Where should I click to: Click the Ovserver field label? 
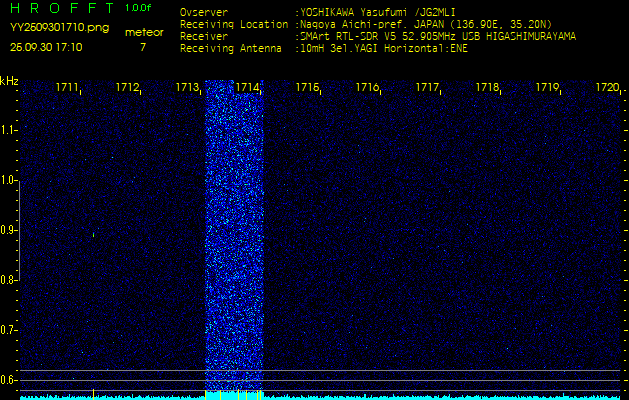204,12
